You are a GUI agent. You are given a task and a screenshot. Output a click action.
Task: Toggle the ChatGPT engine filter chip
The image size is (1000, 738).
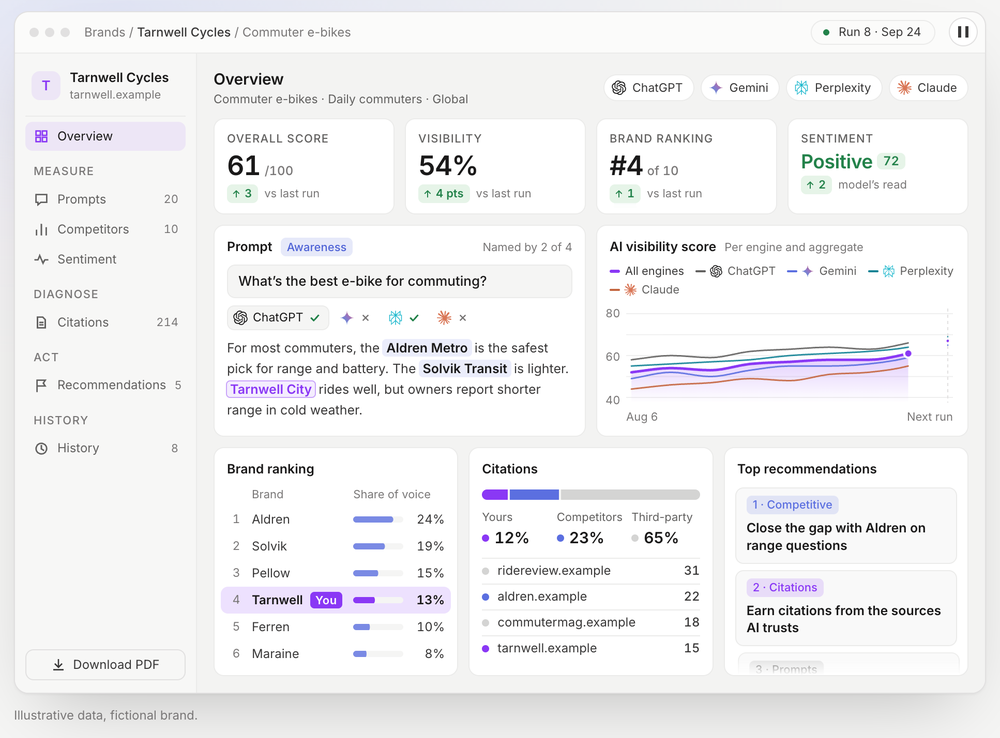[648, 88]
